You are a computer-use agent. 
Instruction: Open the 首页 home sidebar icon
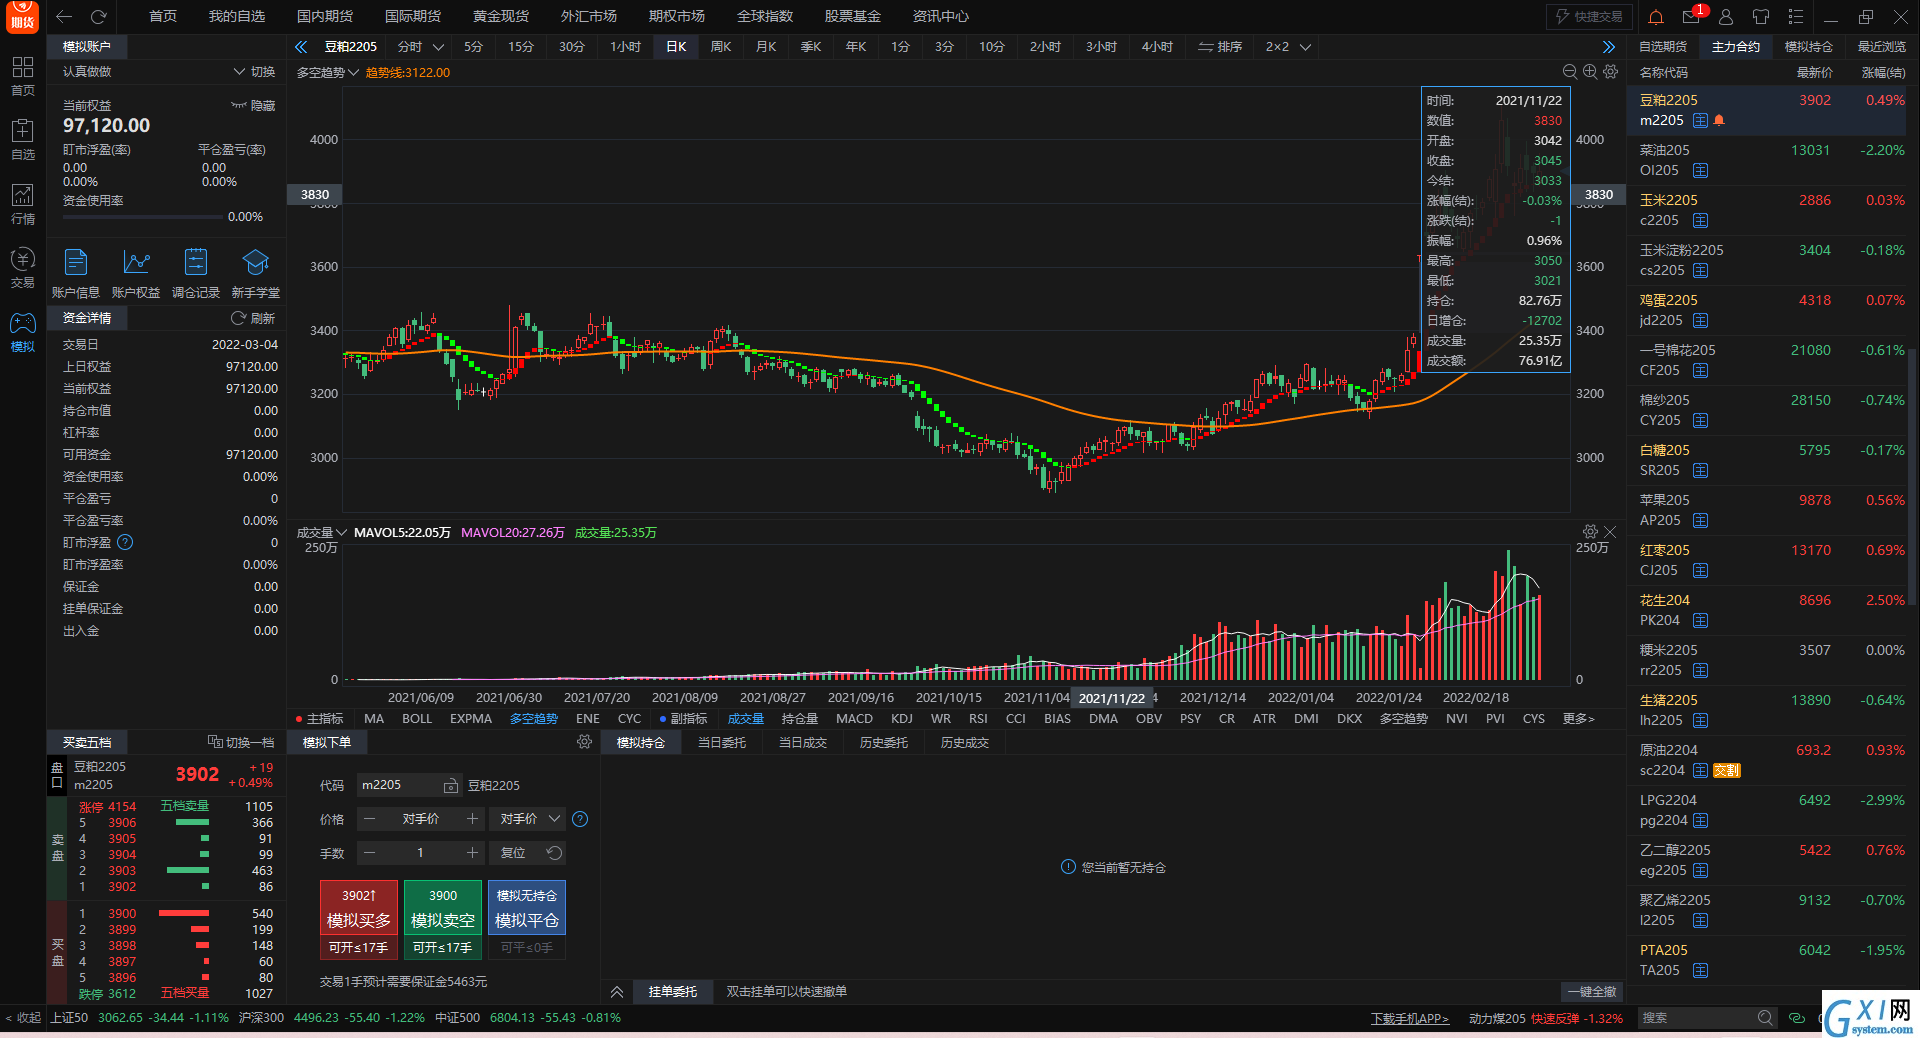click(x=23, y=75)
